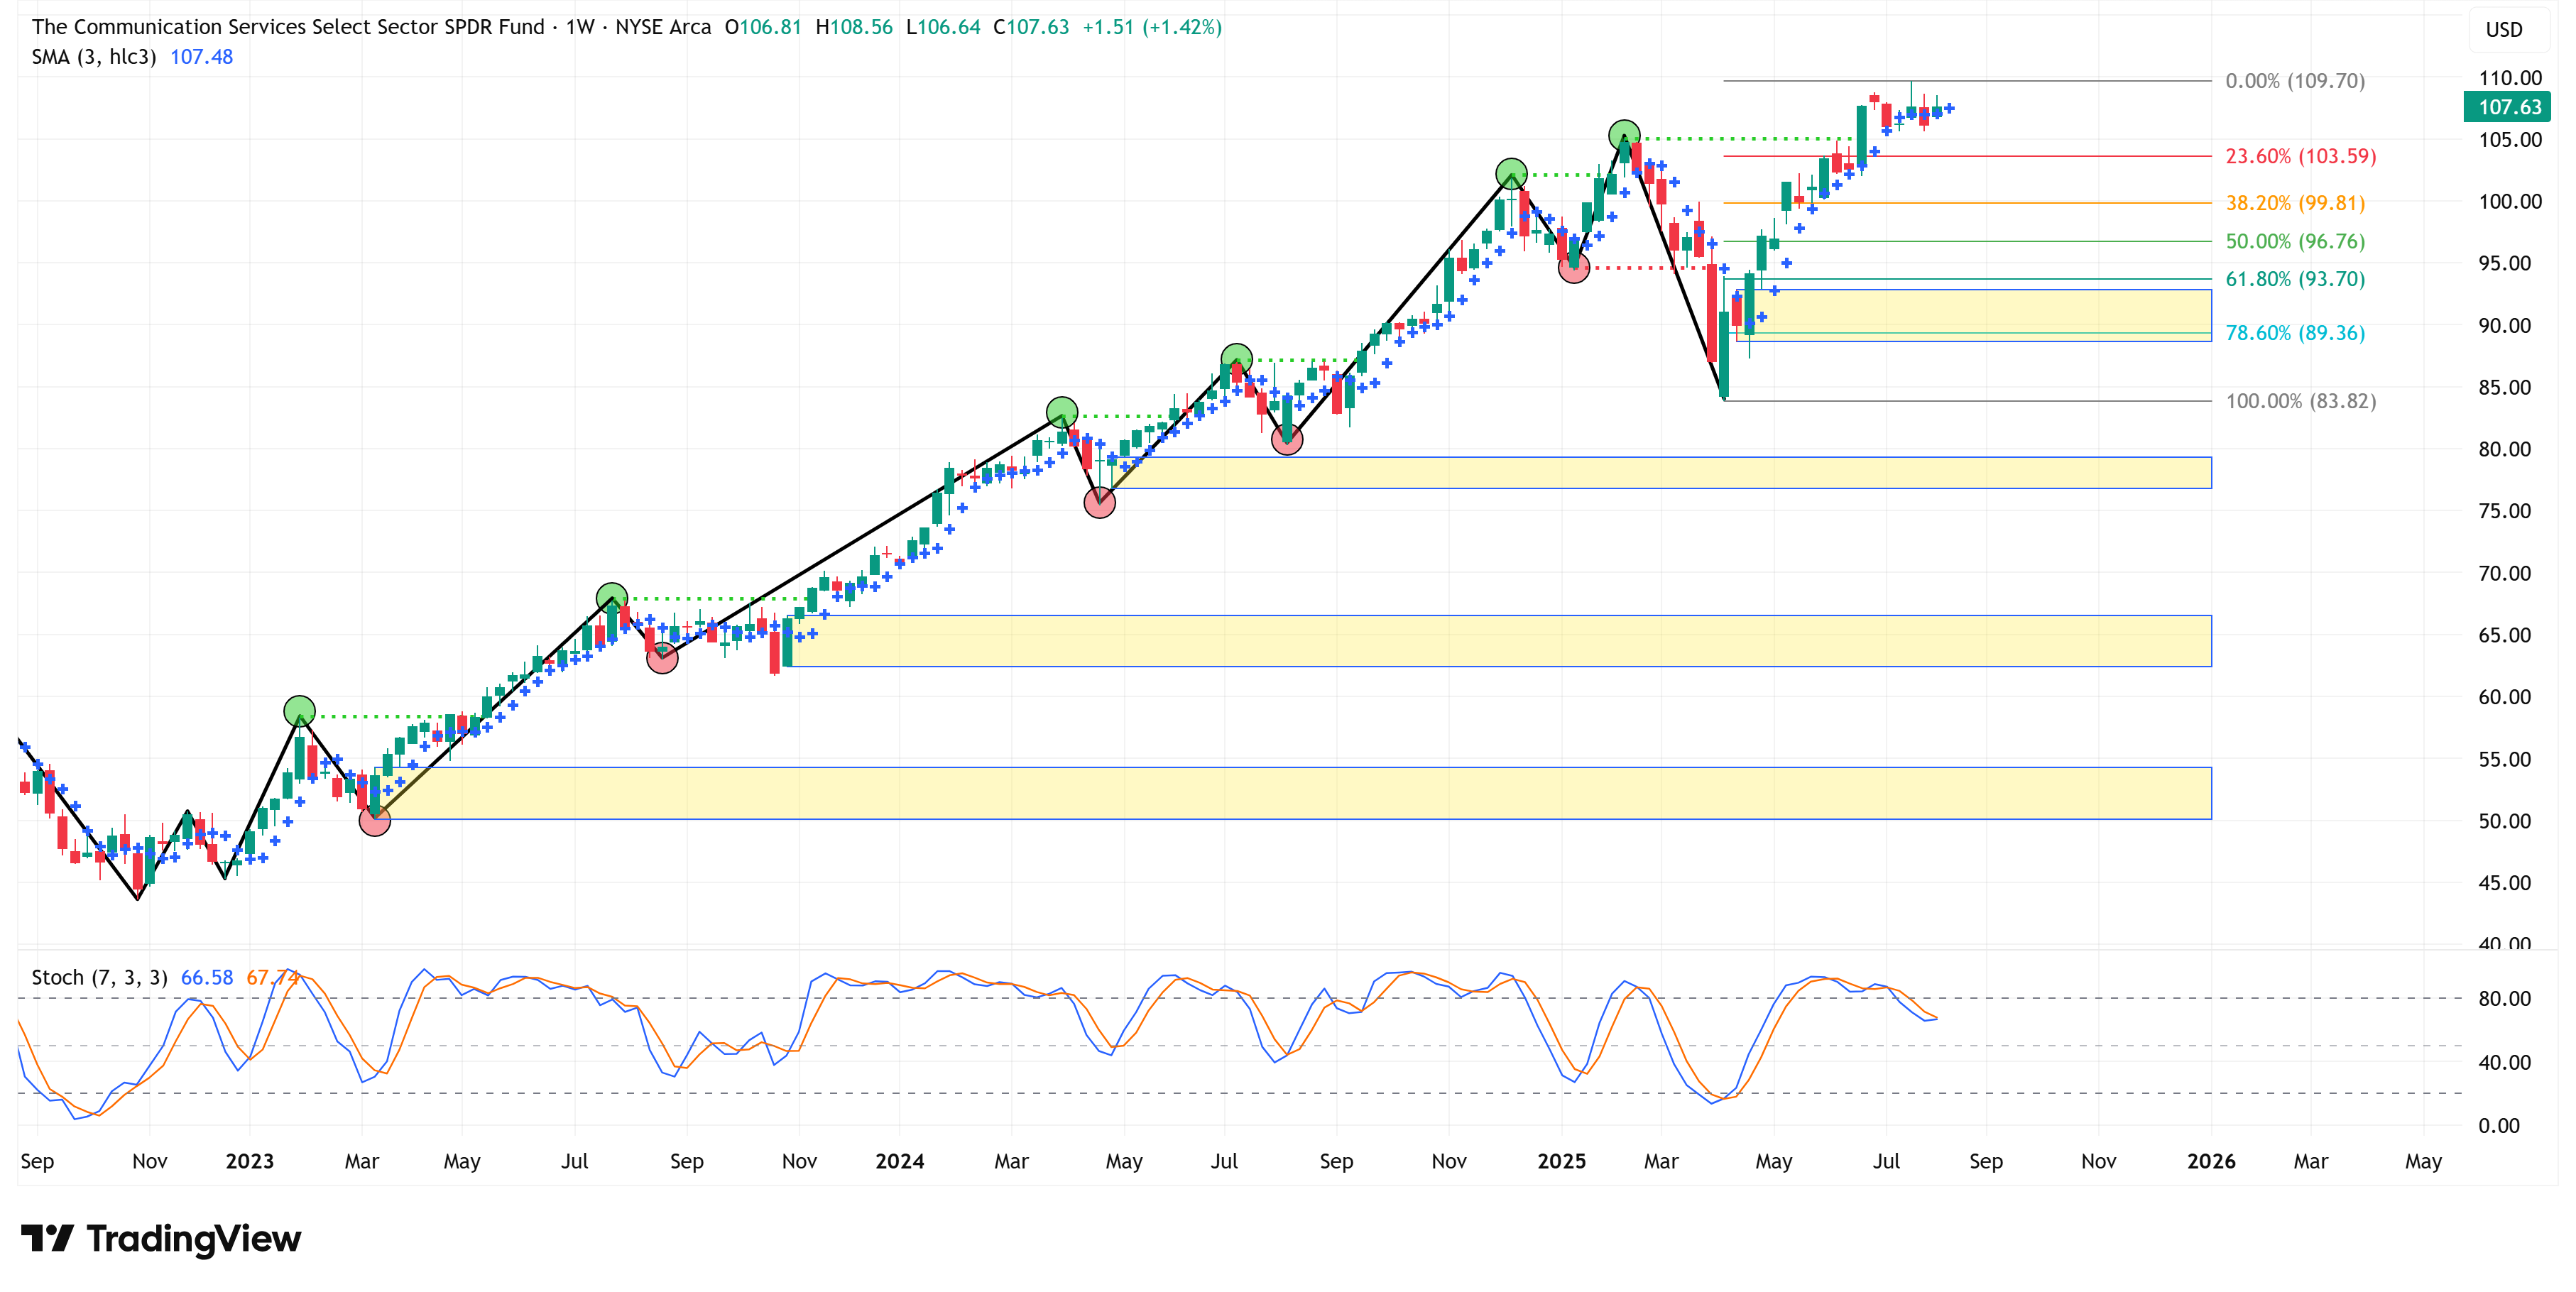Click the green pivot-high circle near July 2023
The image size is (2576, 1292).
coord(612,599)
